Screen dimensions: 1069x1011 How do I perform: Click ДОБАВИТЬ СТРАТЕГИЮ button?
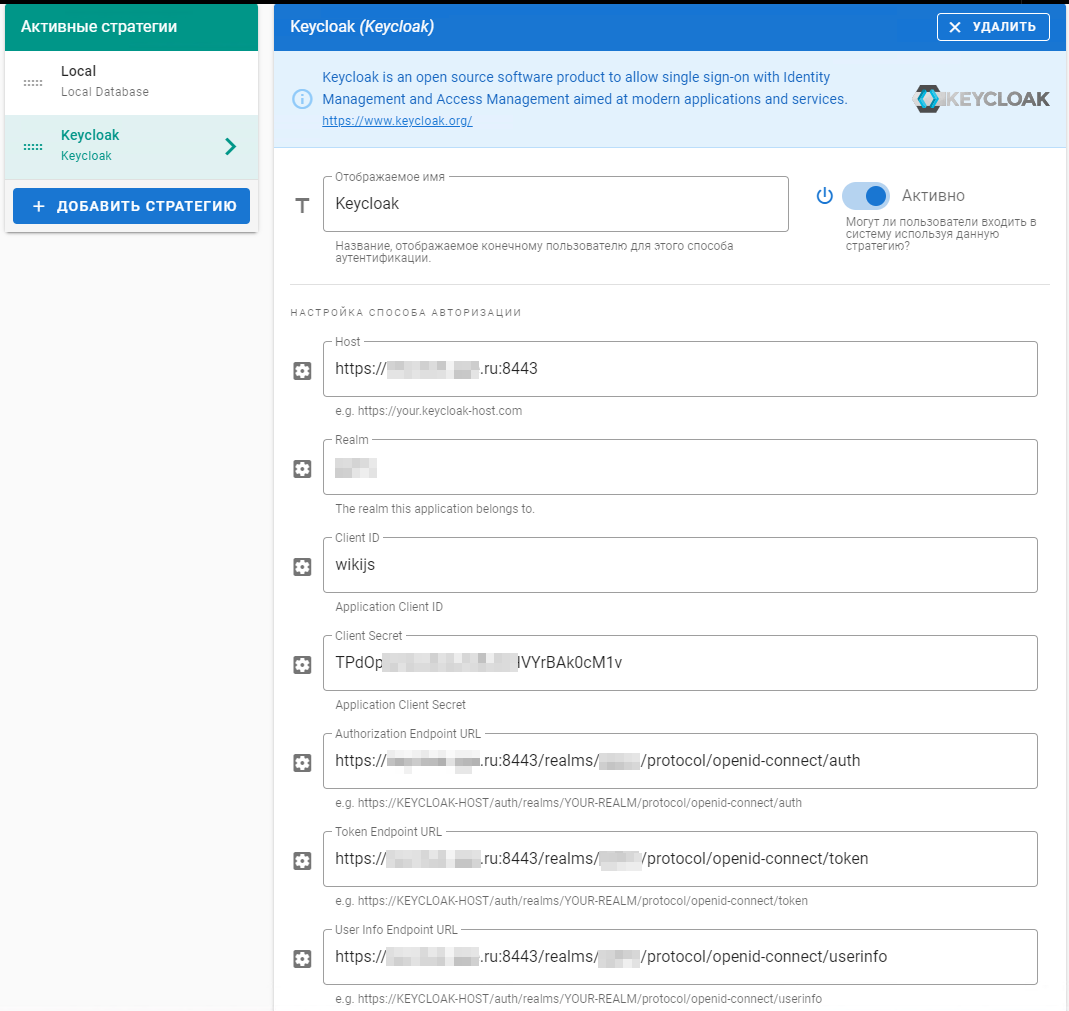(x=132, y=206)
